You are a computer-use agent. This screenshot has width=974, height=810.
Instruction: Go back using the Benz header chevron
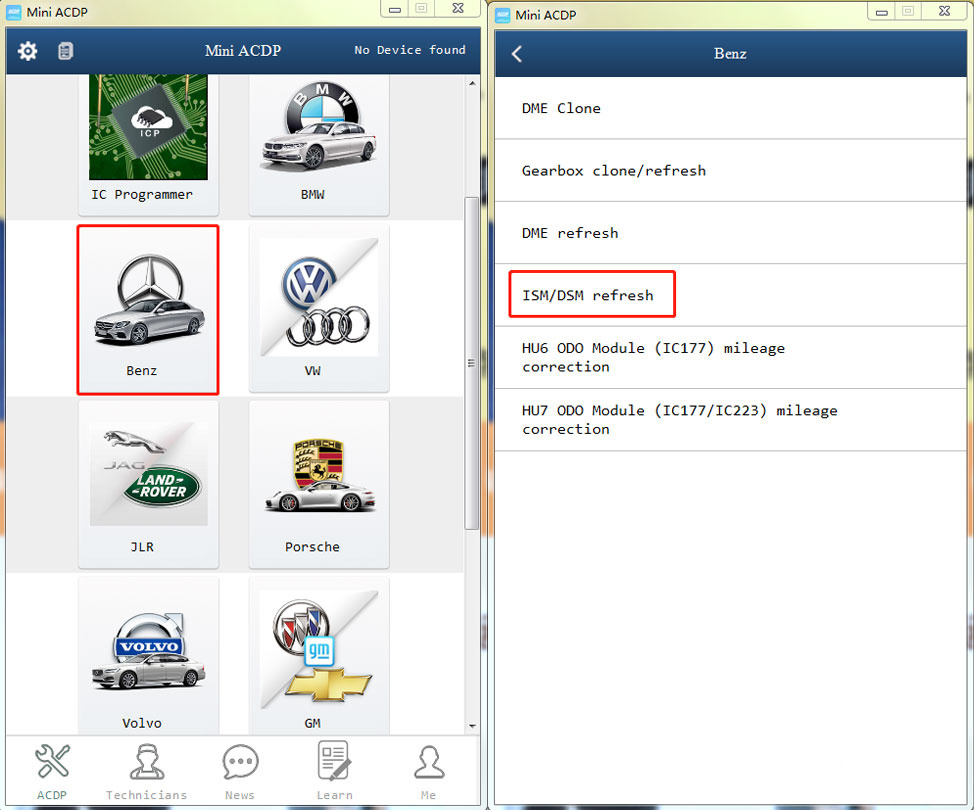(517, 54)
